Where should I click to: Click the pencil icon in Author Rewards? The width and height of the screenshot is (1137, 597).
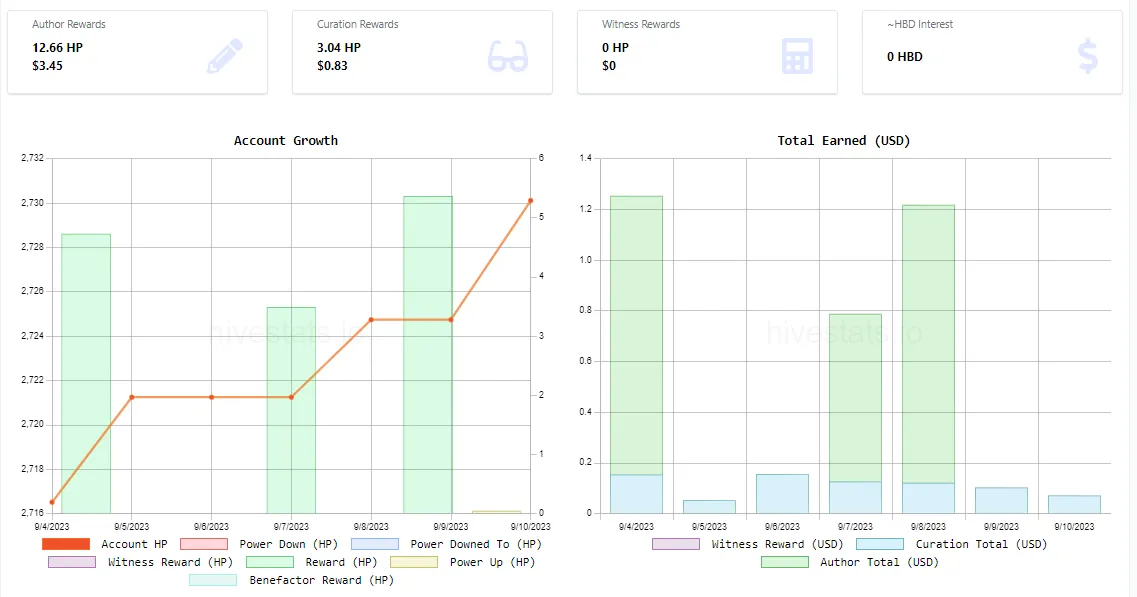(x=225, y=56)
